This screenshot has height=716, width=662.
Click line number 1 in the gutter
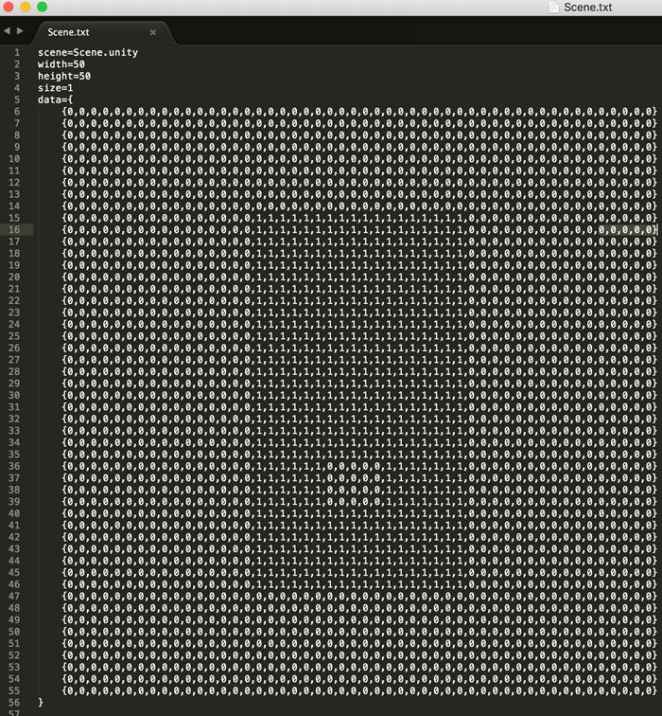(16, 52)
